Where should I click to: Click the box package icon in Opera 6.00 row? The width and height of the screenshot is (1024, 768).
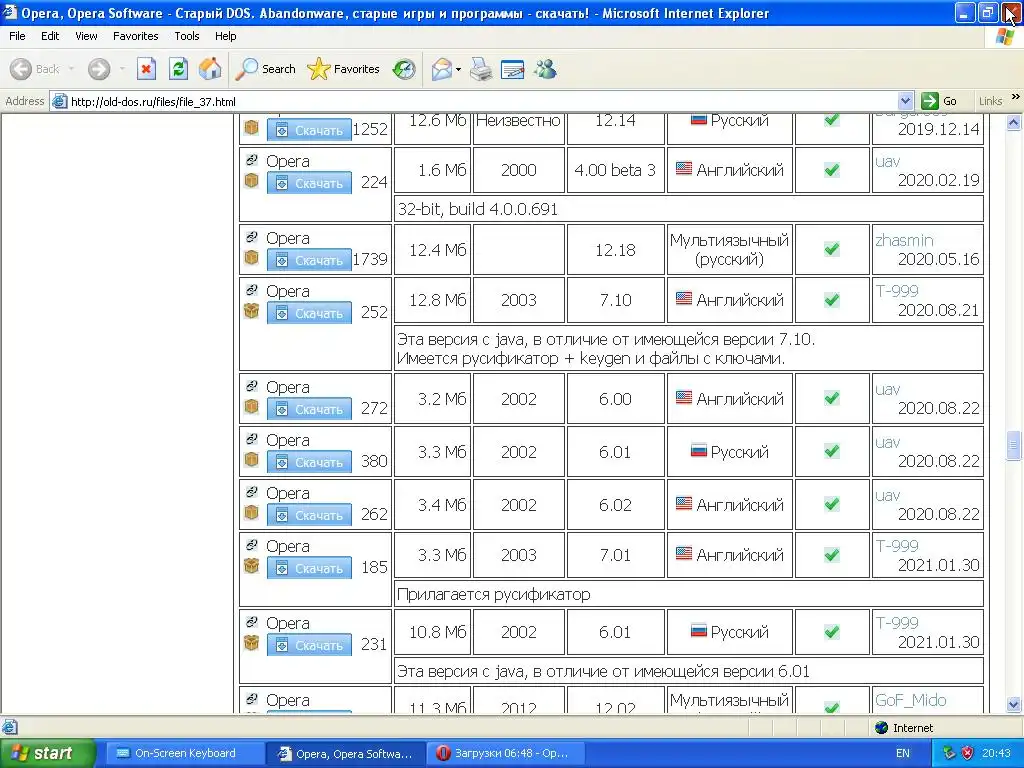(x=251, y=407)
